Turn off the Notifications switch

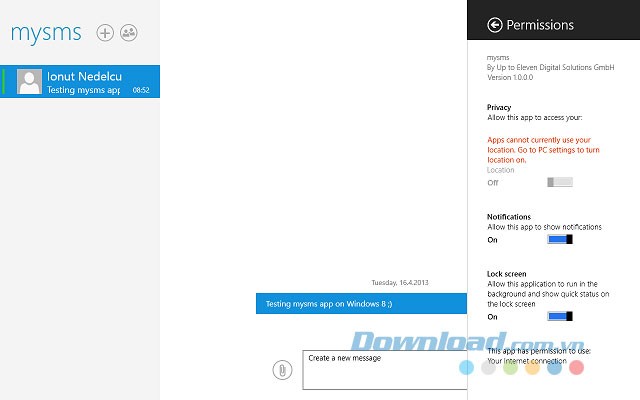[559, 240]
